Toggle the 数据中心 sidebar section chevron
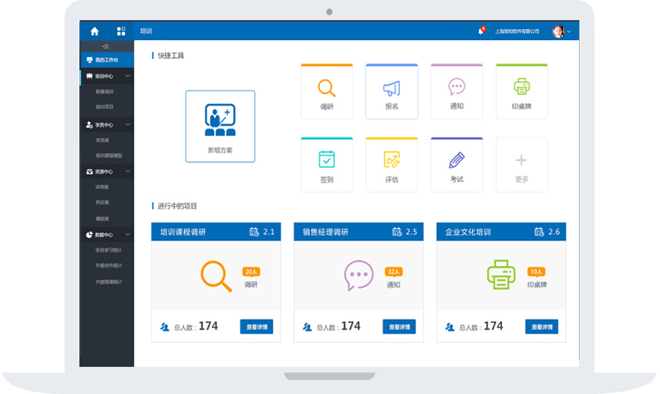This screenshot has height=394, width=660. (x=128, y=234)
